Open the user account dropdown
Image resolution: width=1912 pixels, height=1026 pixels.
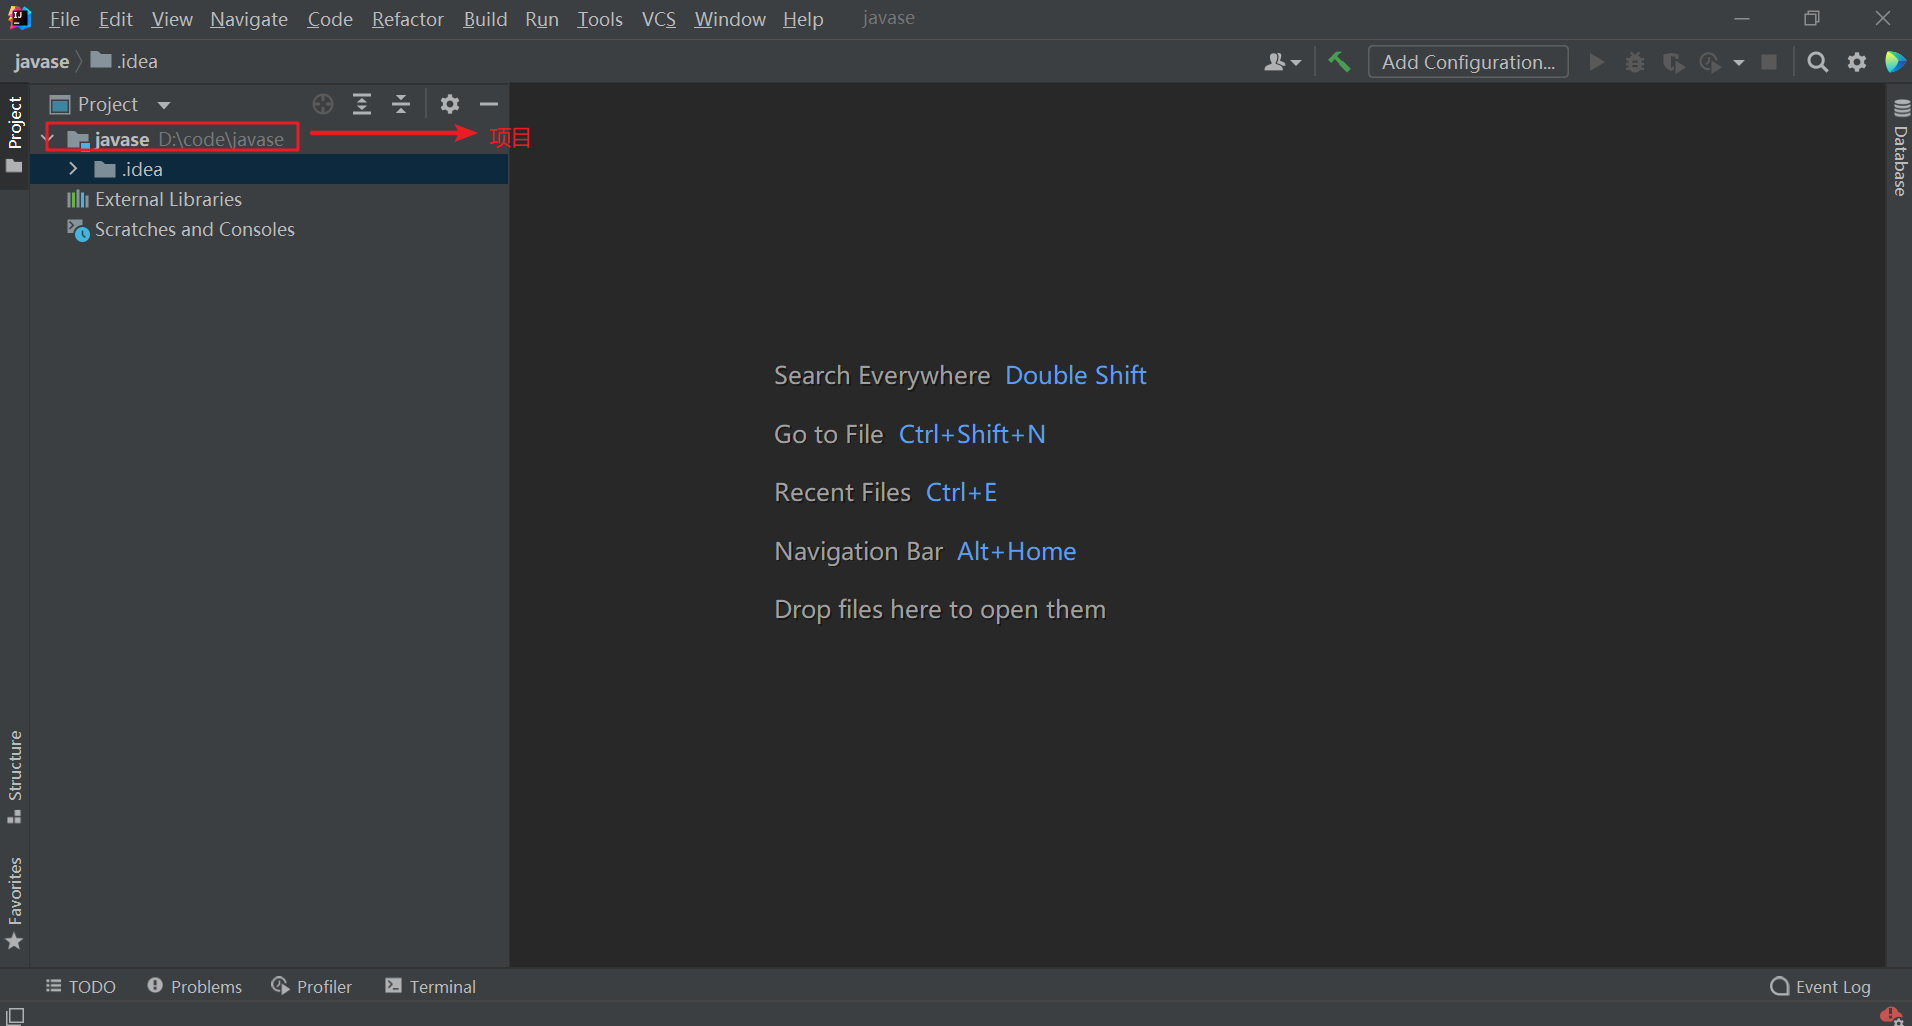(1282, 62)
